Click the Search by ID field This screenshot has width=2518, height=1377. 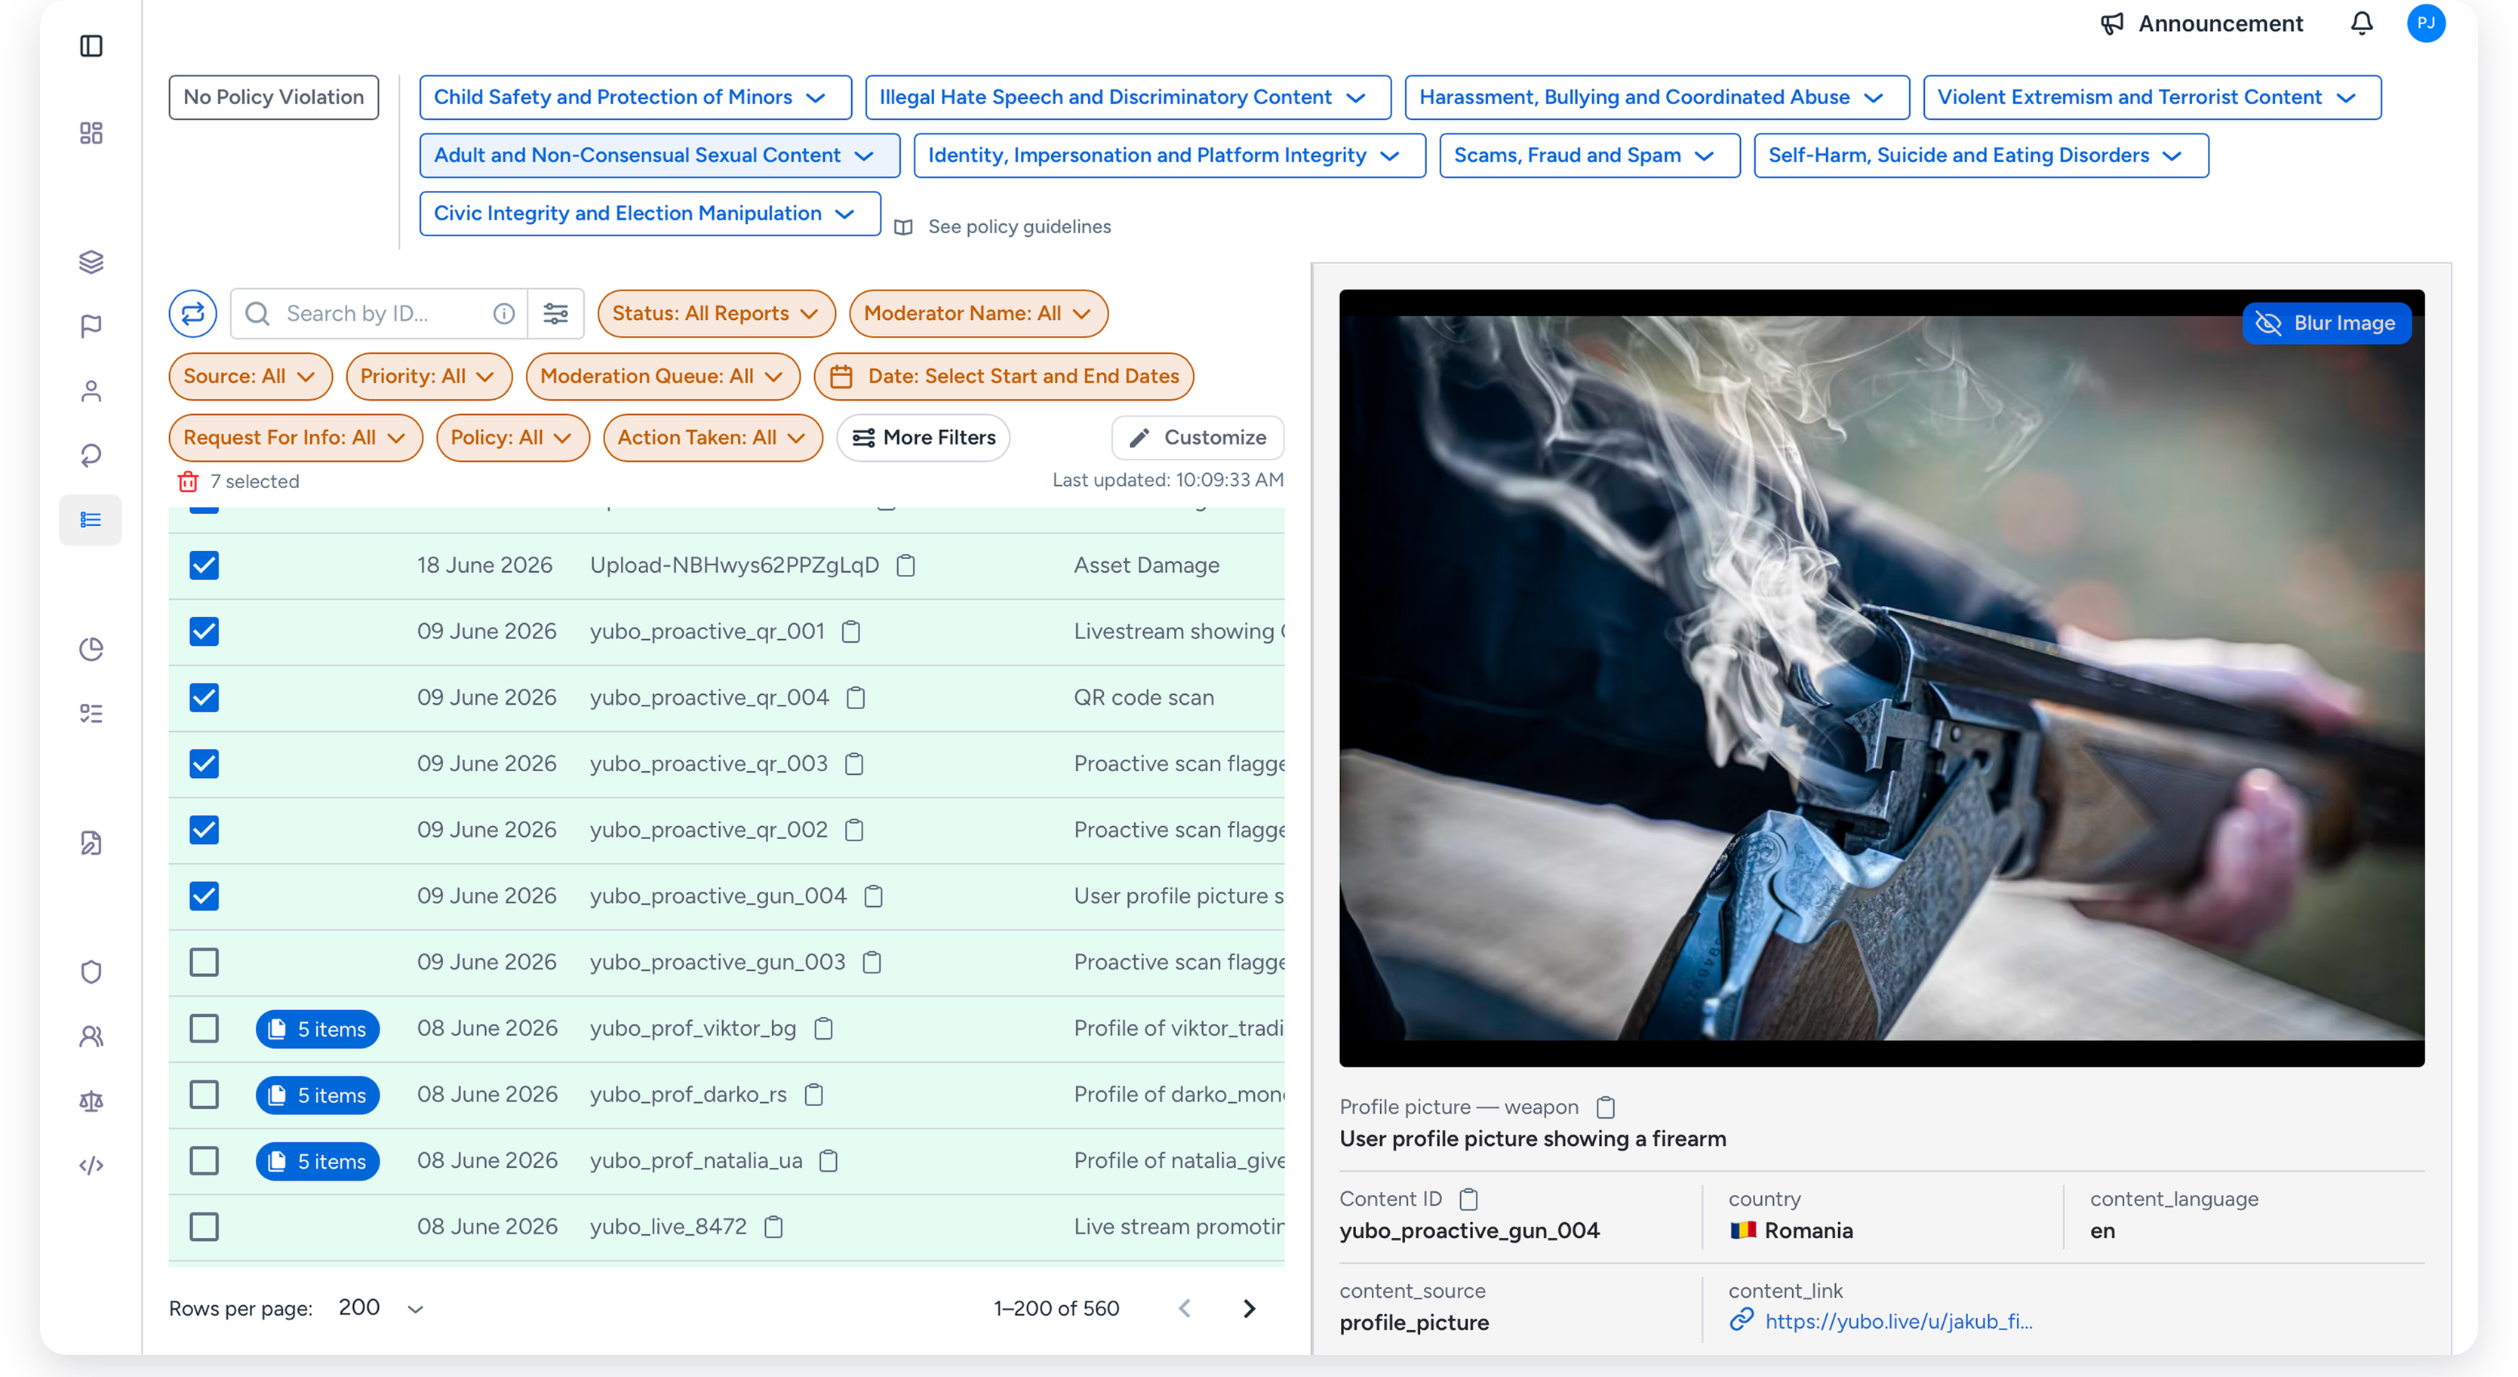point(380,314)
